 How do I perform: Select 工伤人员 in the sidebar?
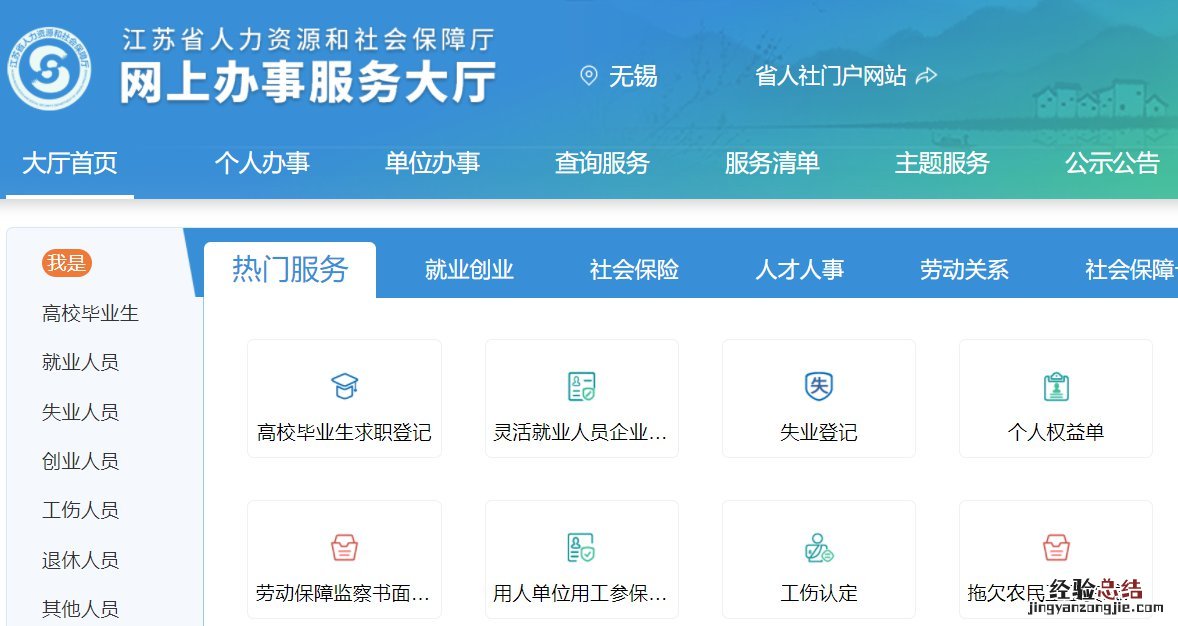pyautogui.click(x=80, y=510)
